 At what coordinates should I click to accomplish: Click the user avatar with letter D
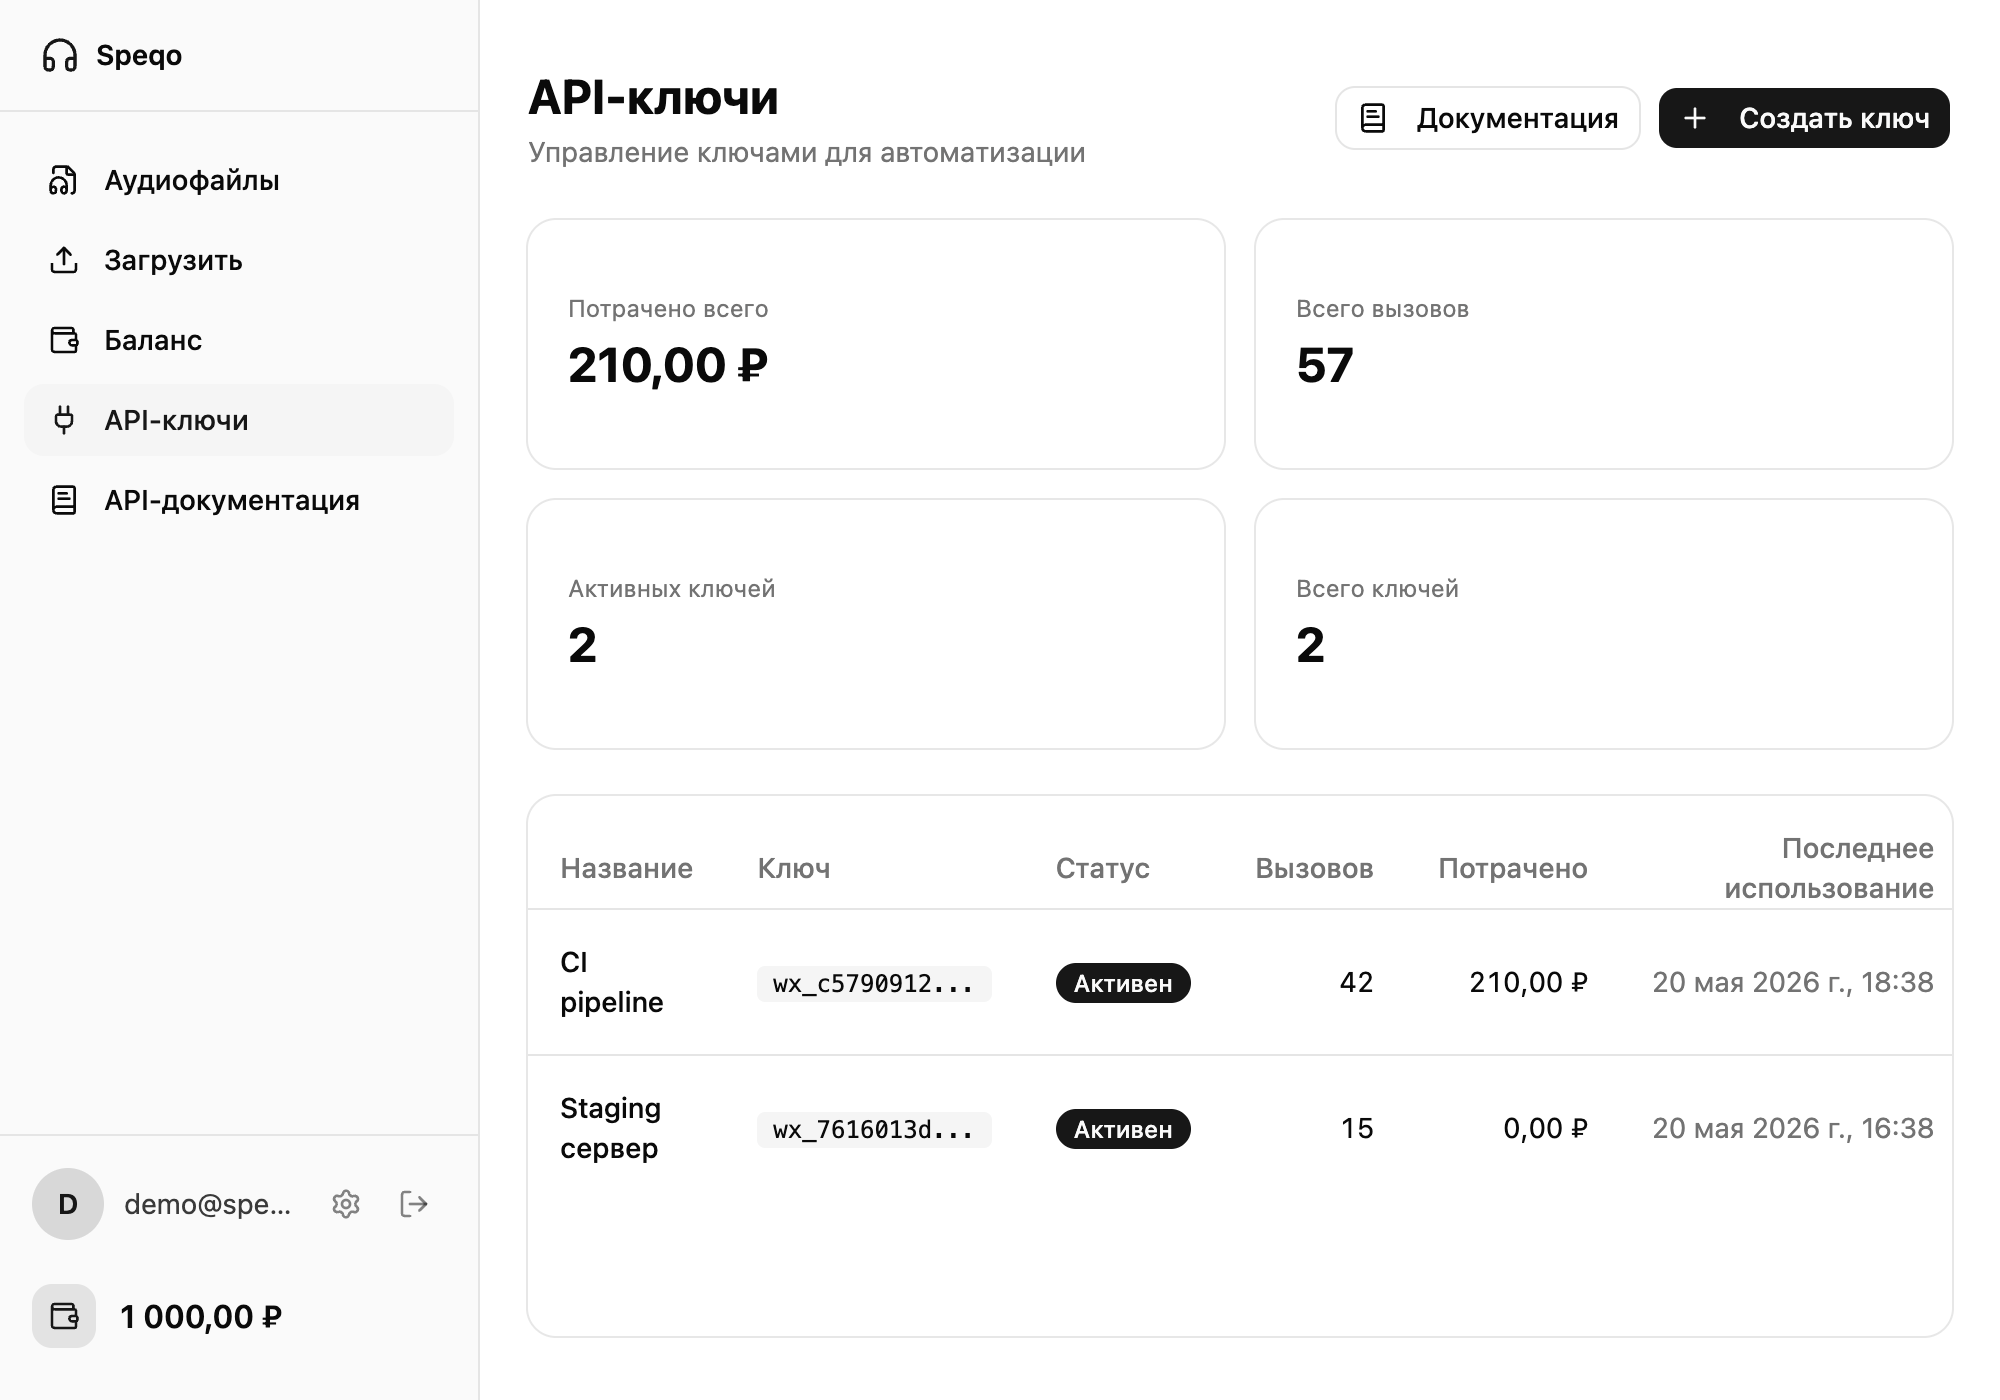coord(68,1204)
